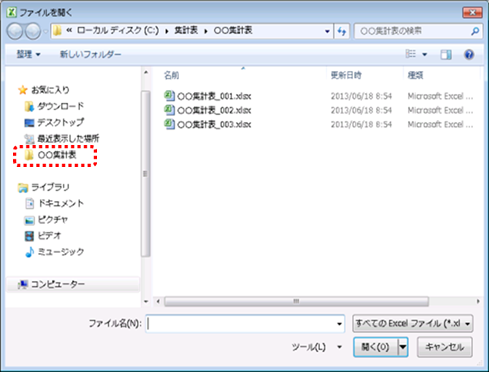The height and width of the screenshot is (372, 489).
Task: Click the folder icon in the address bar
Action: point(58,31)
